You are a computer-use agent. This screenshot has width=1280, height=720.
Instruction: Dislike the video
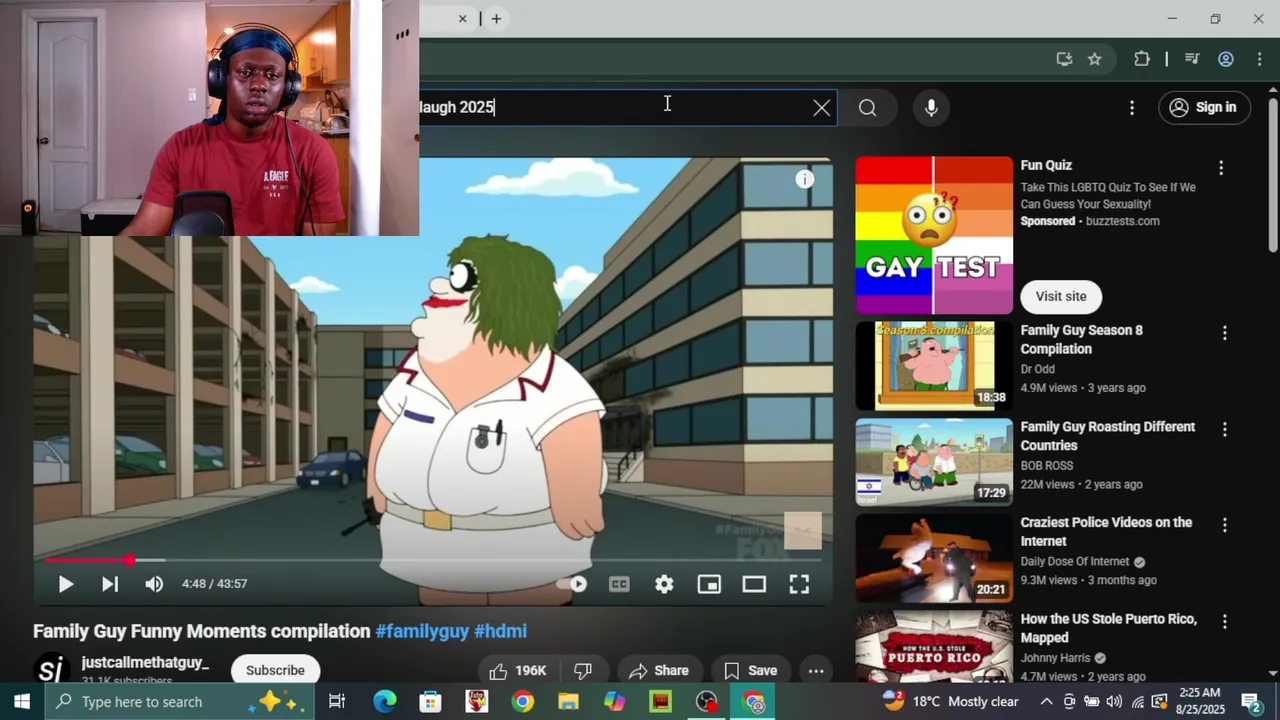point(582,670)
